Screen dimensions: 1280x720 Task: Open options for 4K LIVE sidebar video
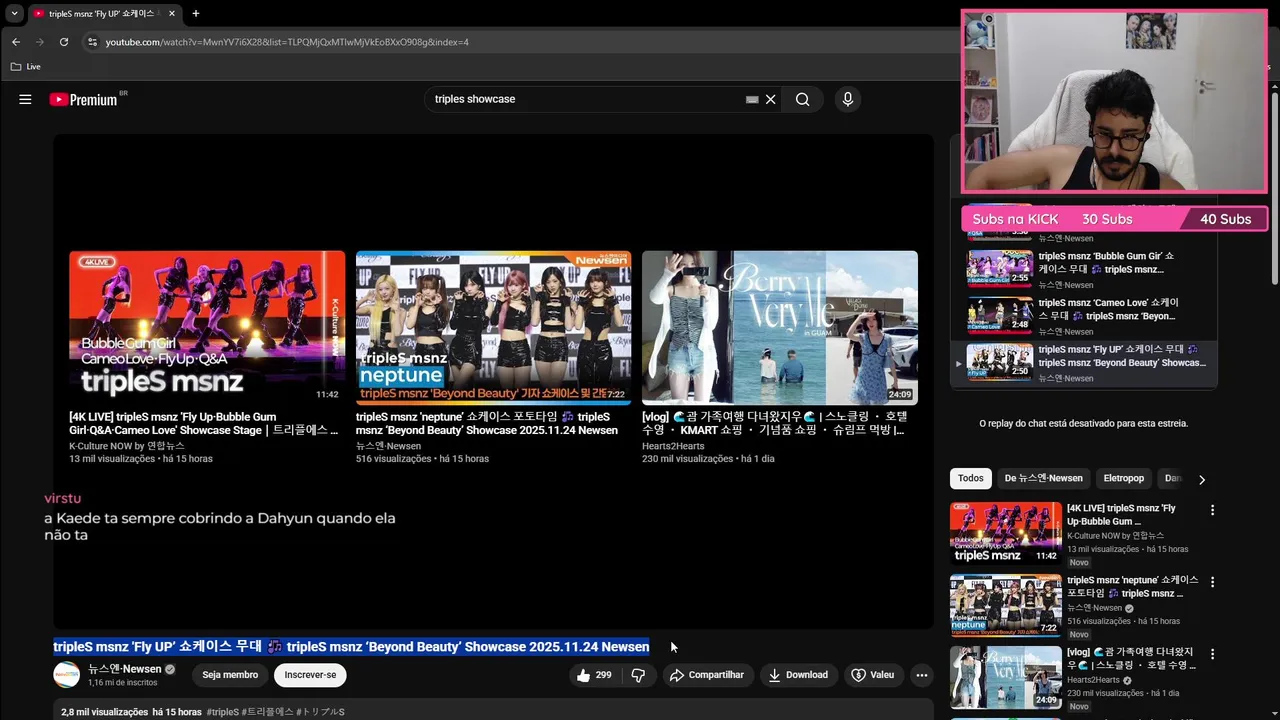point(1212,510)
